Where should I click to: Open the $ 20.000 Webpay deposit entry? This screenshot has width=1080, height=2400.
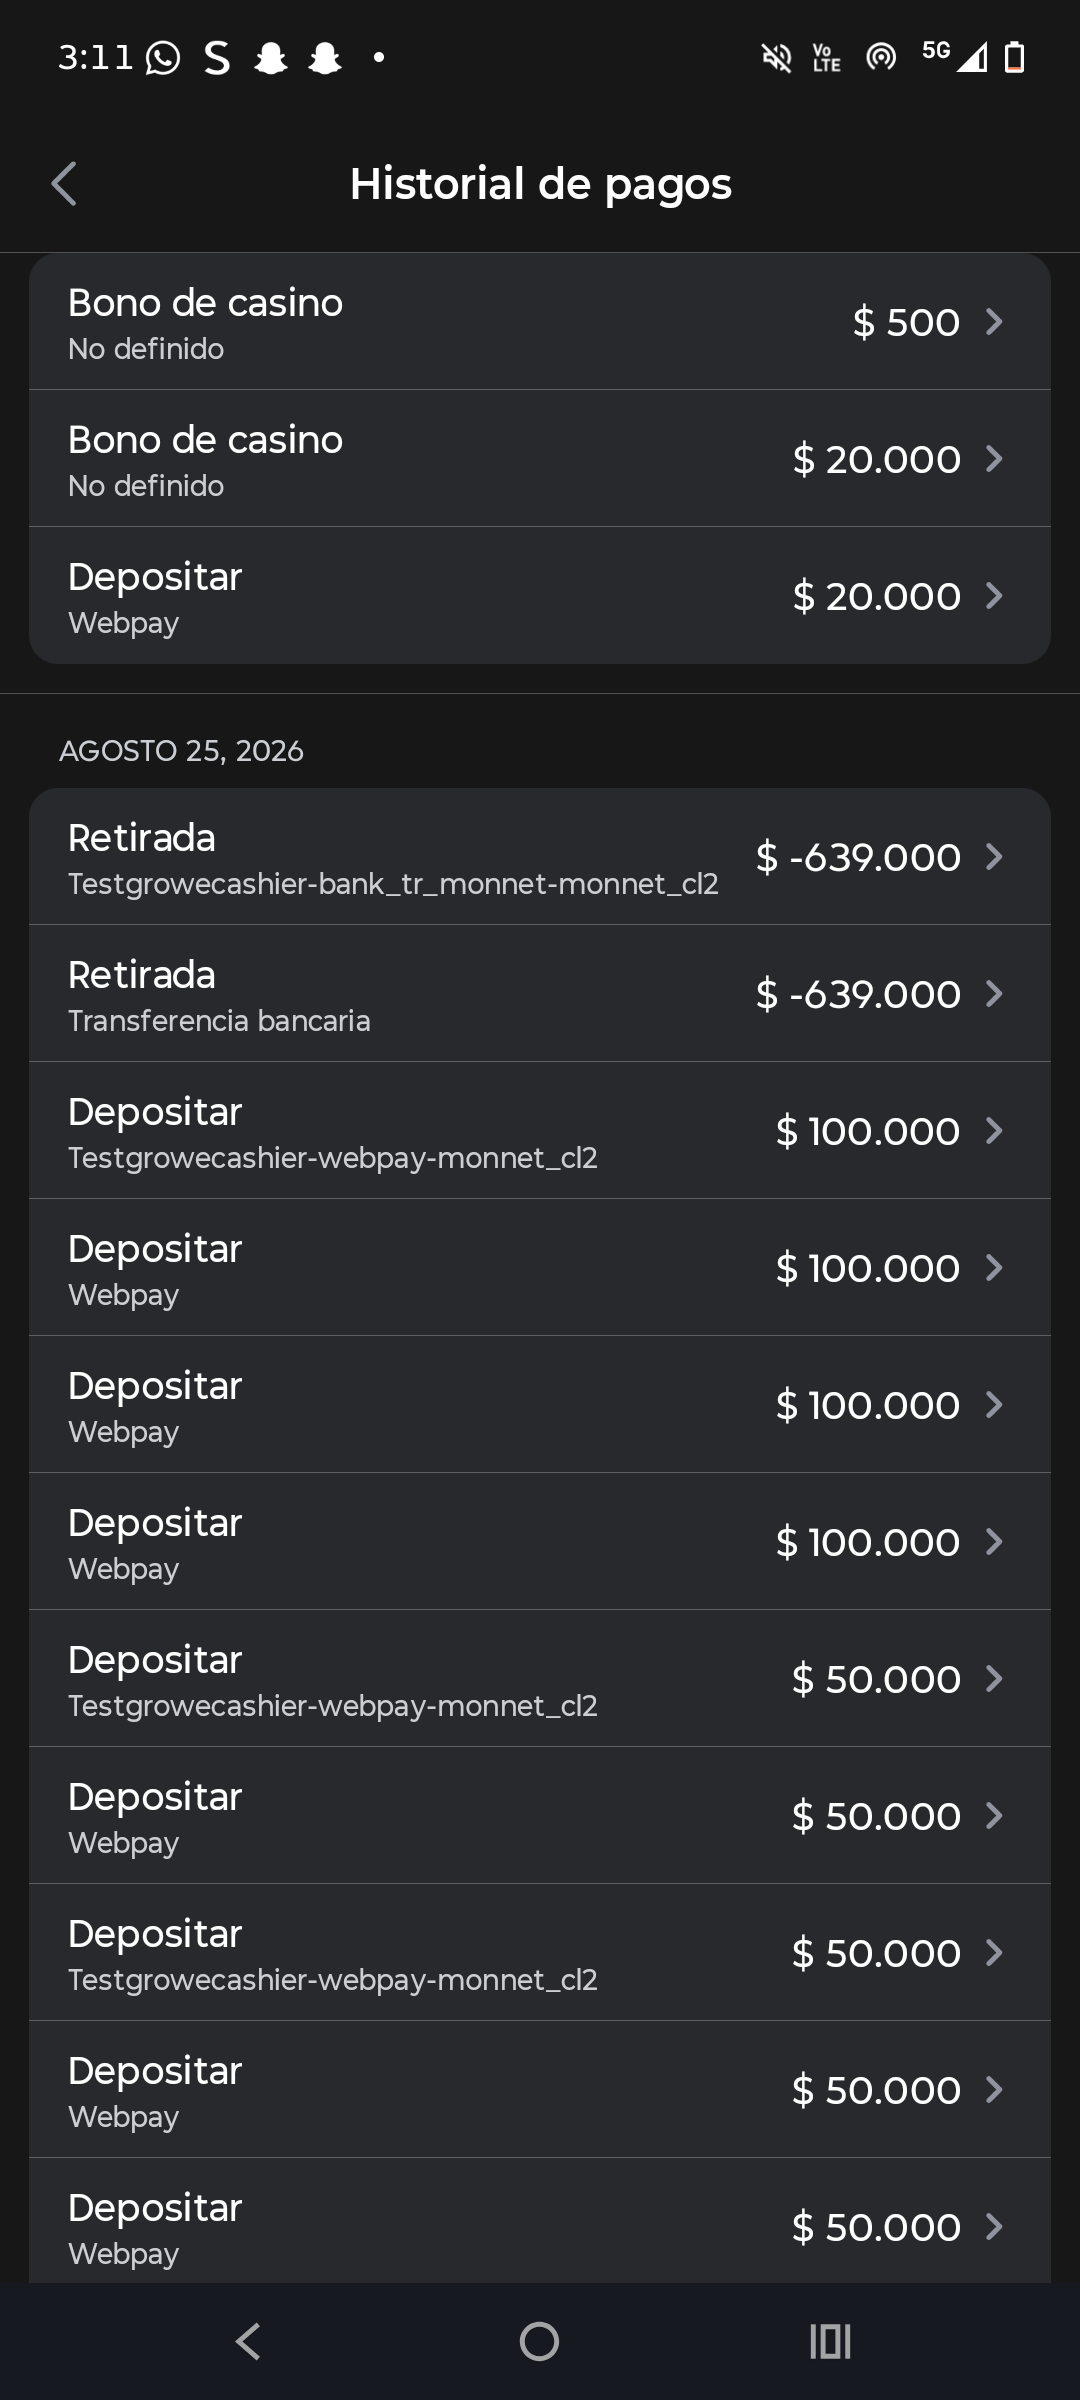click(x=540, y=596)
